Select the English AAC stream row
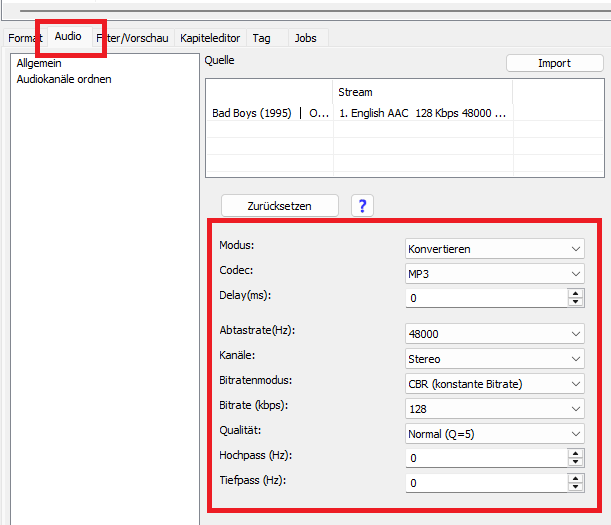Image resolution: width=611 pixels, height=525 pixels. 421,113
